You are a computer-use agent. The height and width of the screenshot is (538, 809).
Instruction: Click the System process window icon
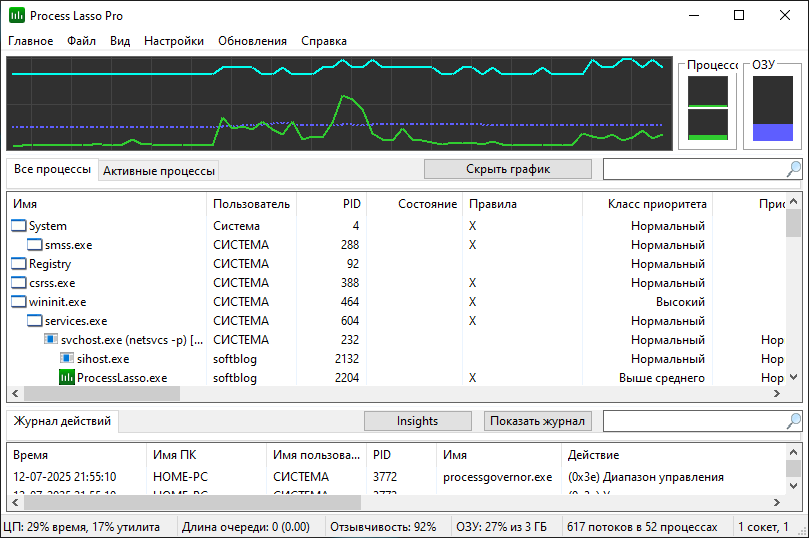click(19, 225)
